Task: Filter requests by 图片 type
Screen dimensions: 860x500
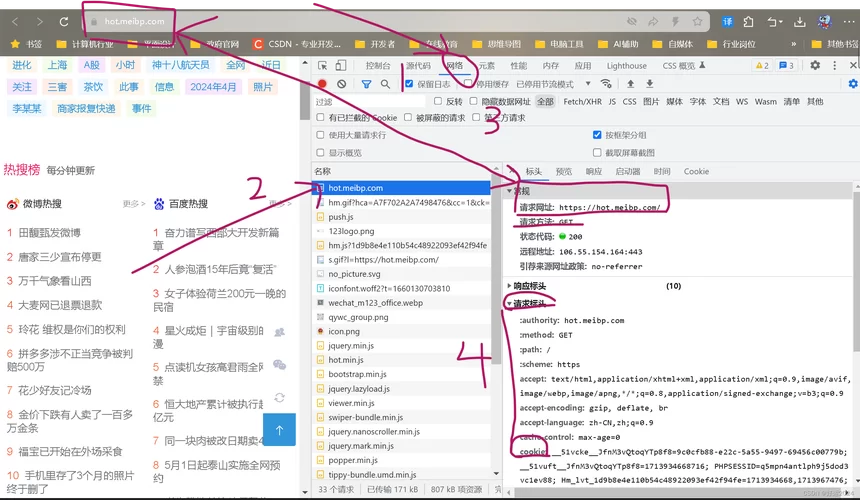Action: 651,101
